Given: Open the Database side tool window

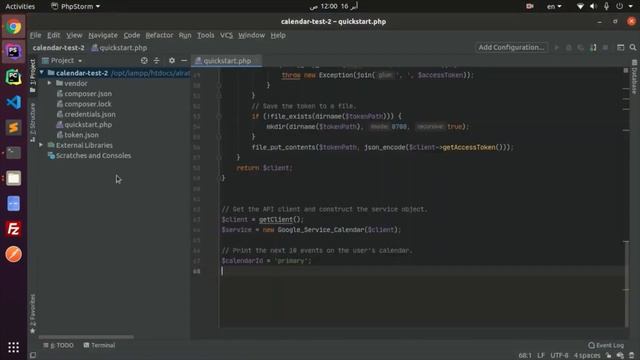Looking at the screenshot, I should click(x=634, y=78).
